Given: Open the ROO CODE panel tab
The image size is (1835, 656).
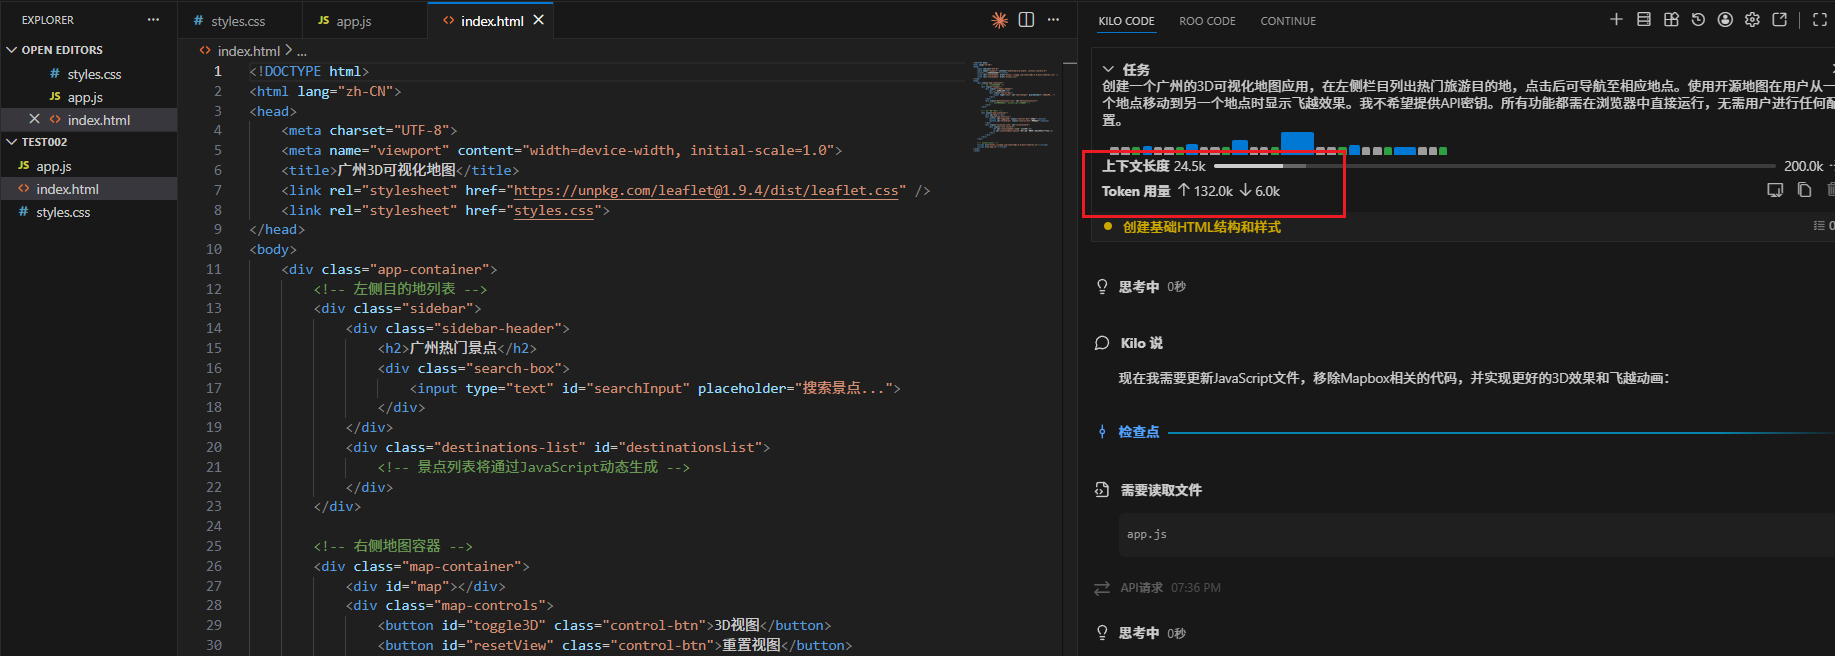Looking at the screenshot, I should (x=1207, y=21).
